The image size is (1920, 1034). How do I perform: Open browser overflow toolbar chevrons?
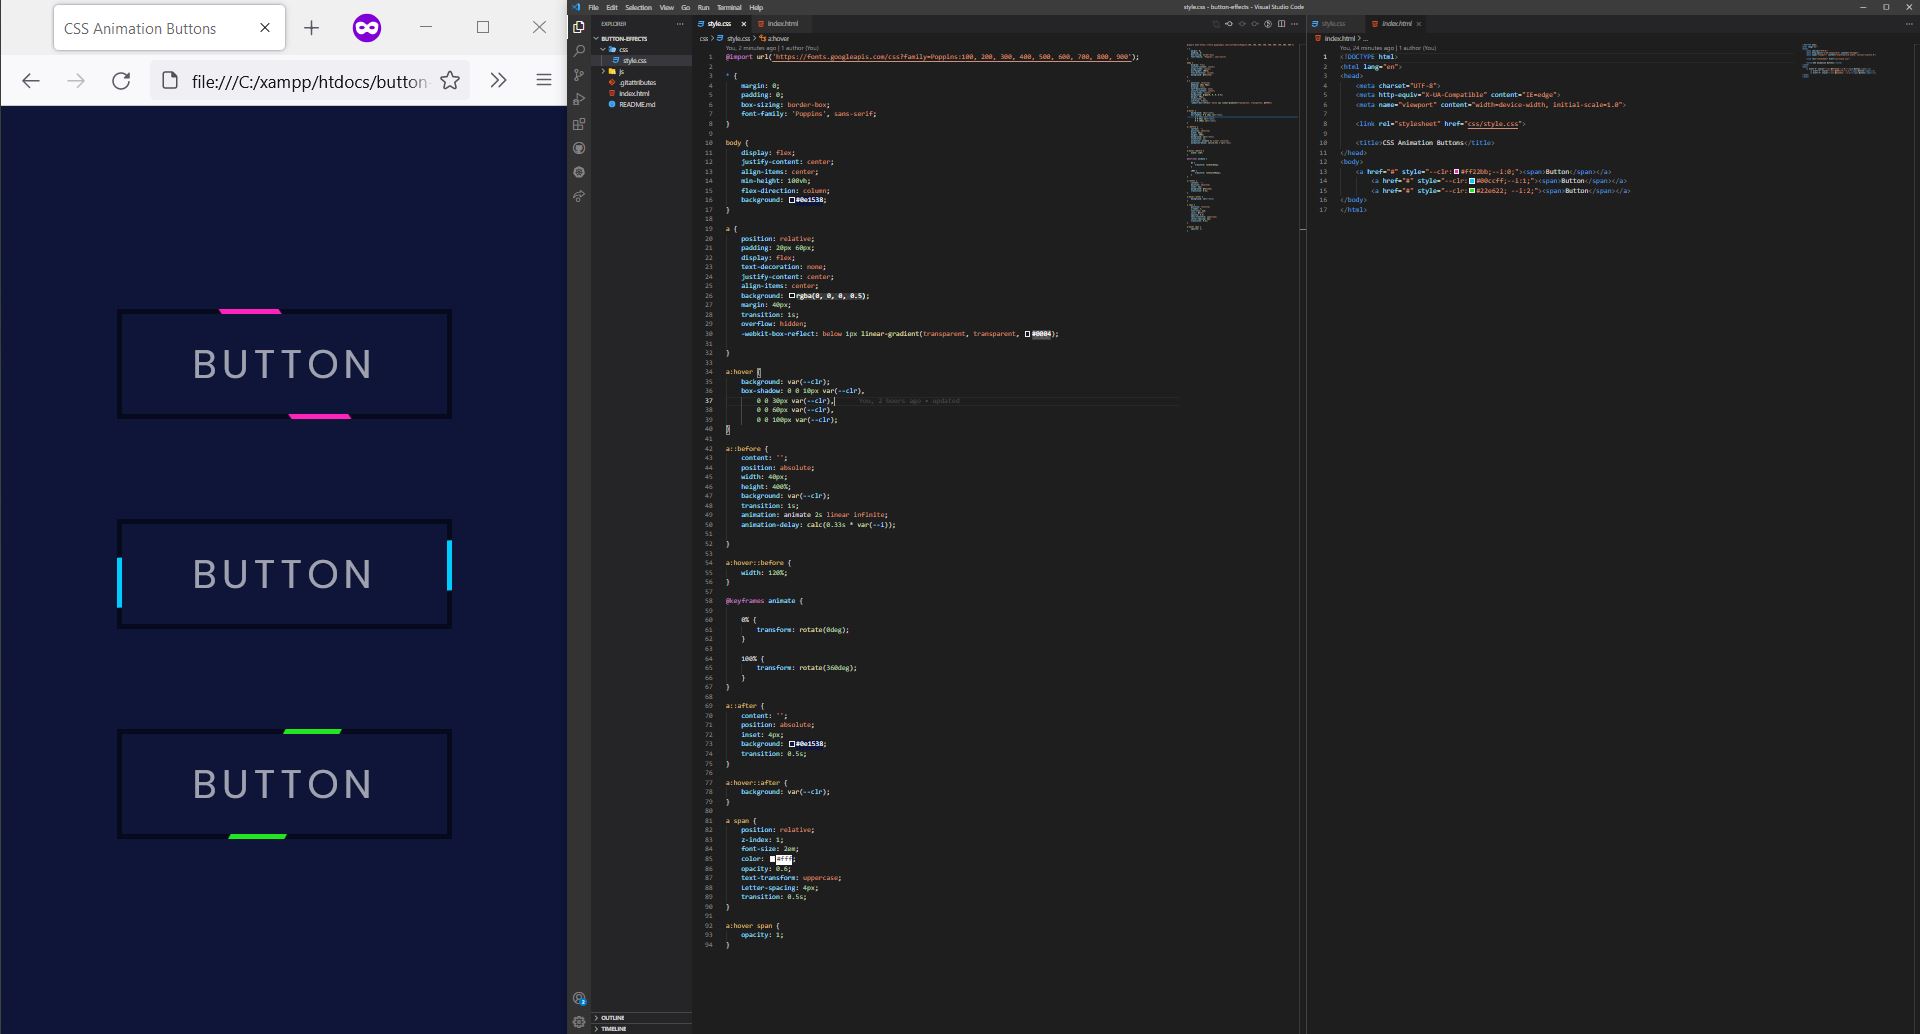click(498, 81)
